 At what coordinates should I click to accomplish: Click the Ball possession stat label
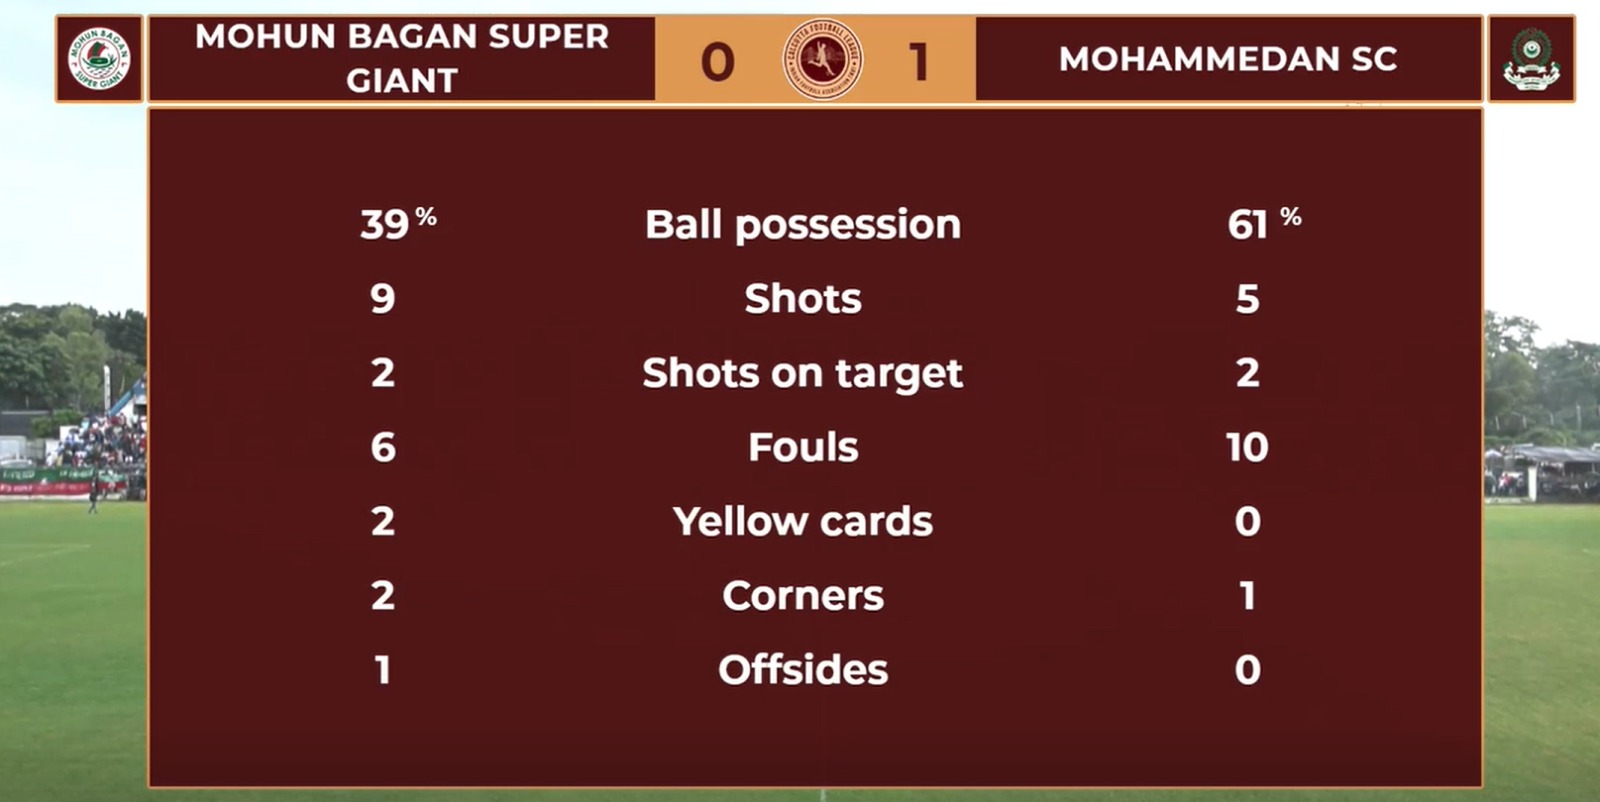(x=803, y=224)
